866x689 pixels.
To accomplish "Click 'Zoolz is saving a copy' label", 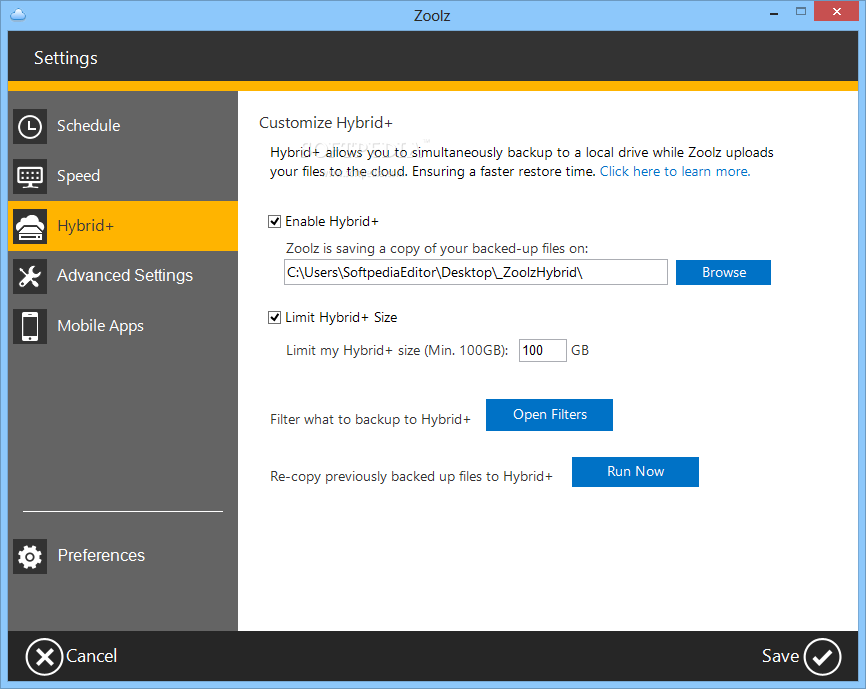I will pyautogui.click(x=437, y=249).
